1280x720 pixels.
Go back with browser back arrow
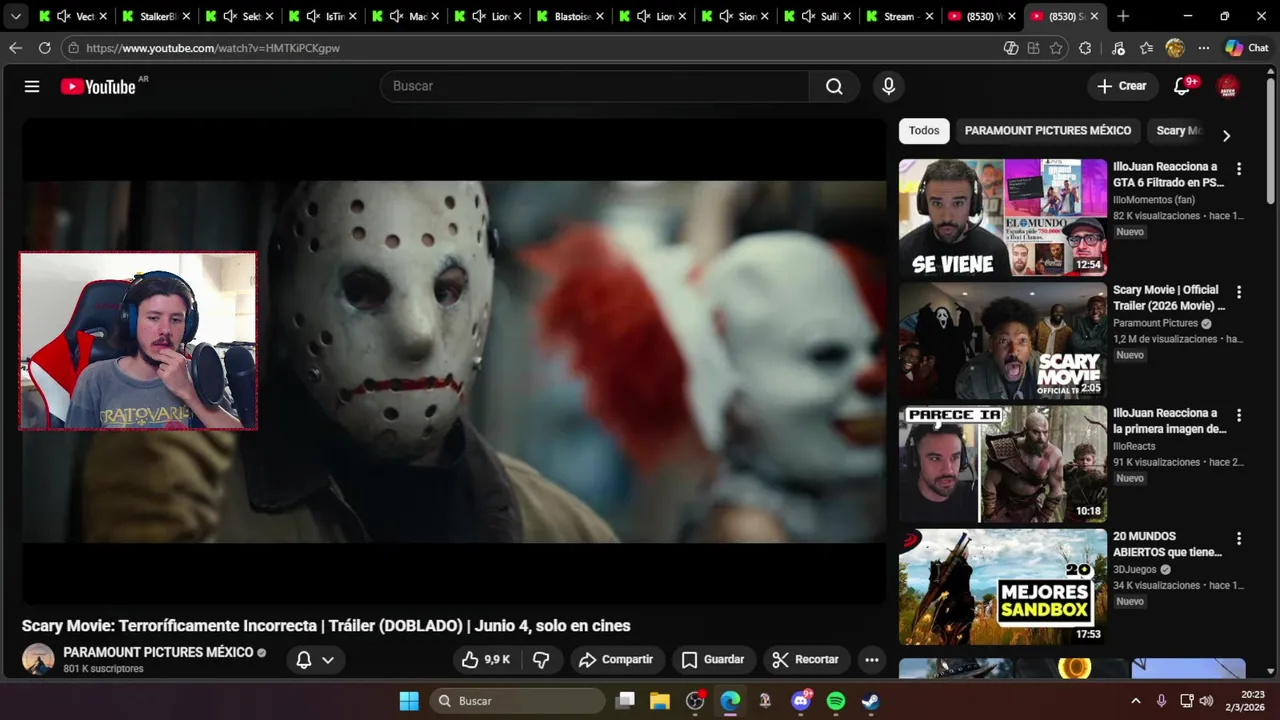[x=15, y=48]
